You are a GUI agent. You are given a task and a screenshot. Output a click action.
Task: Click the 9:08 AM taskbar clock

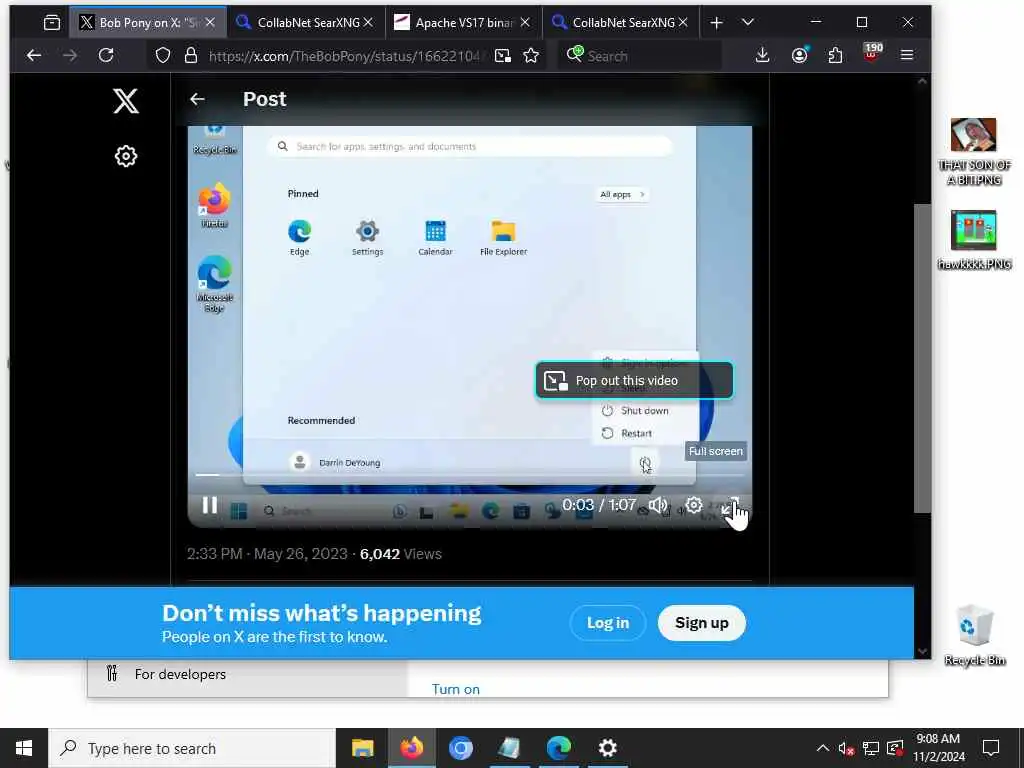coord(938,748)
